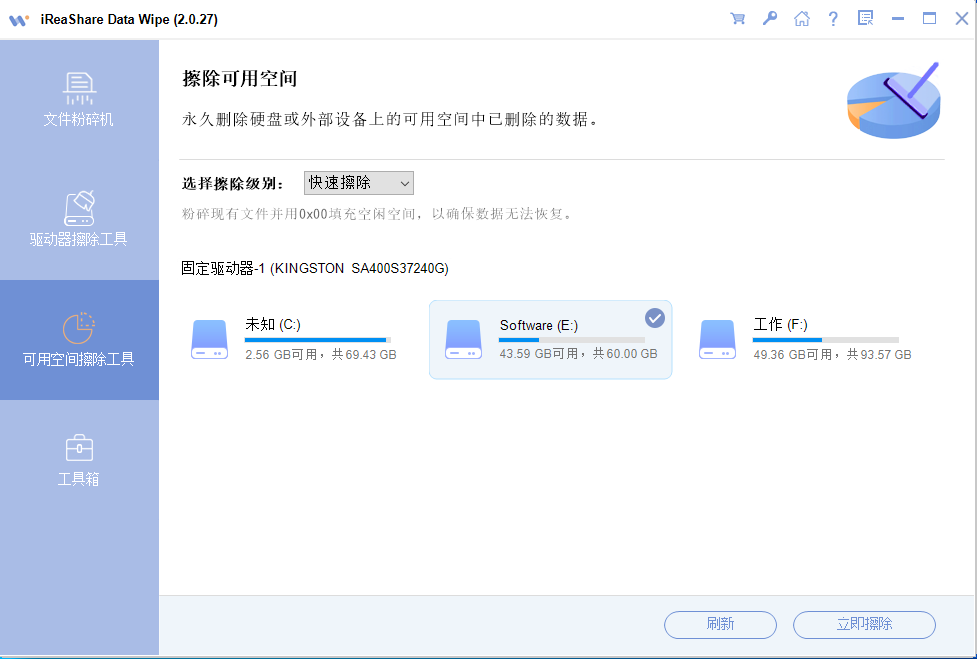Select the 未知 (C:) drive
The height and width of the screenshot is (659, 977).
pos(295,339)
